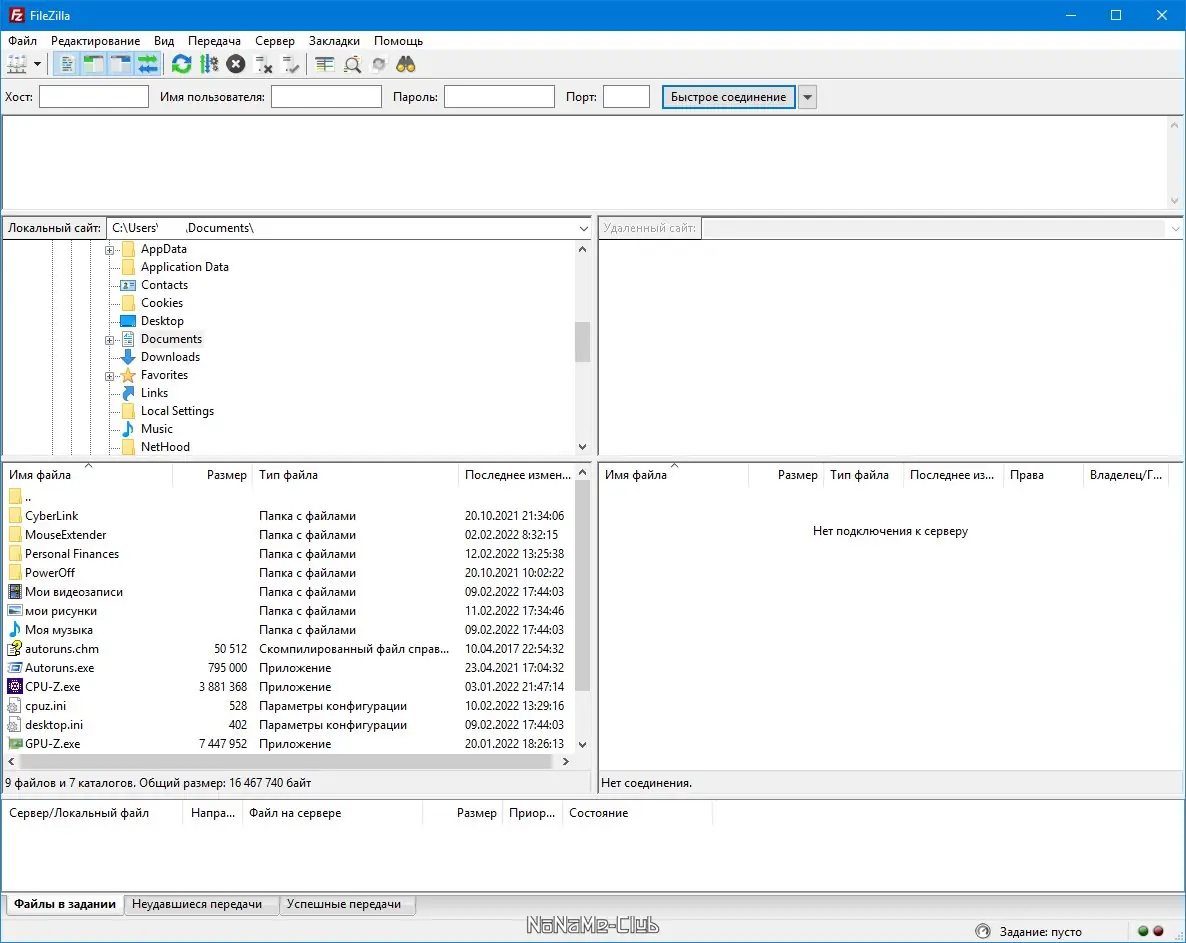
Task: Click the disconnect from server icon
Action: click(x=263, y=65)
